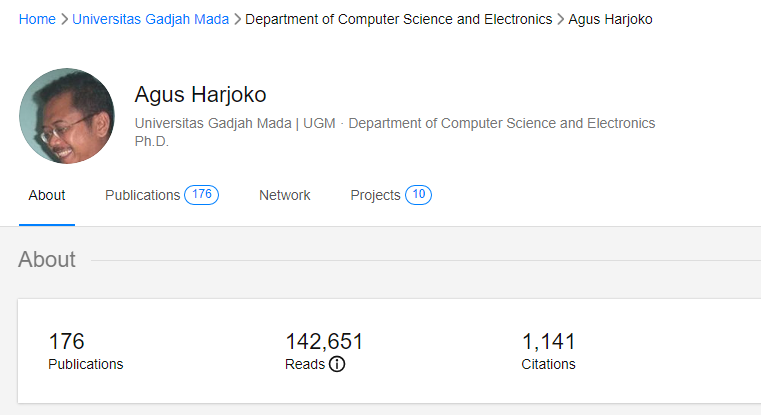Click the Agus Harjoko breadcrumb text
Viewport: 761px width, 415px height.
[610, 19]
